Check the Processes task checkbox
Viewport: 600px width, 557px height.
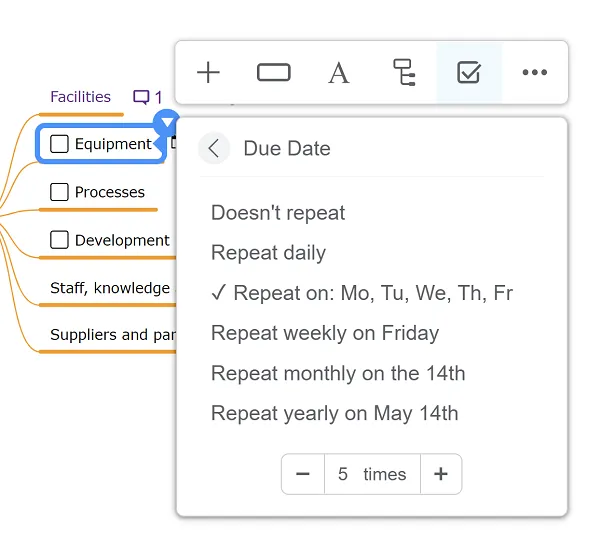coord(59,192)
